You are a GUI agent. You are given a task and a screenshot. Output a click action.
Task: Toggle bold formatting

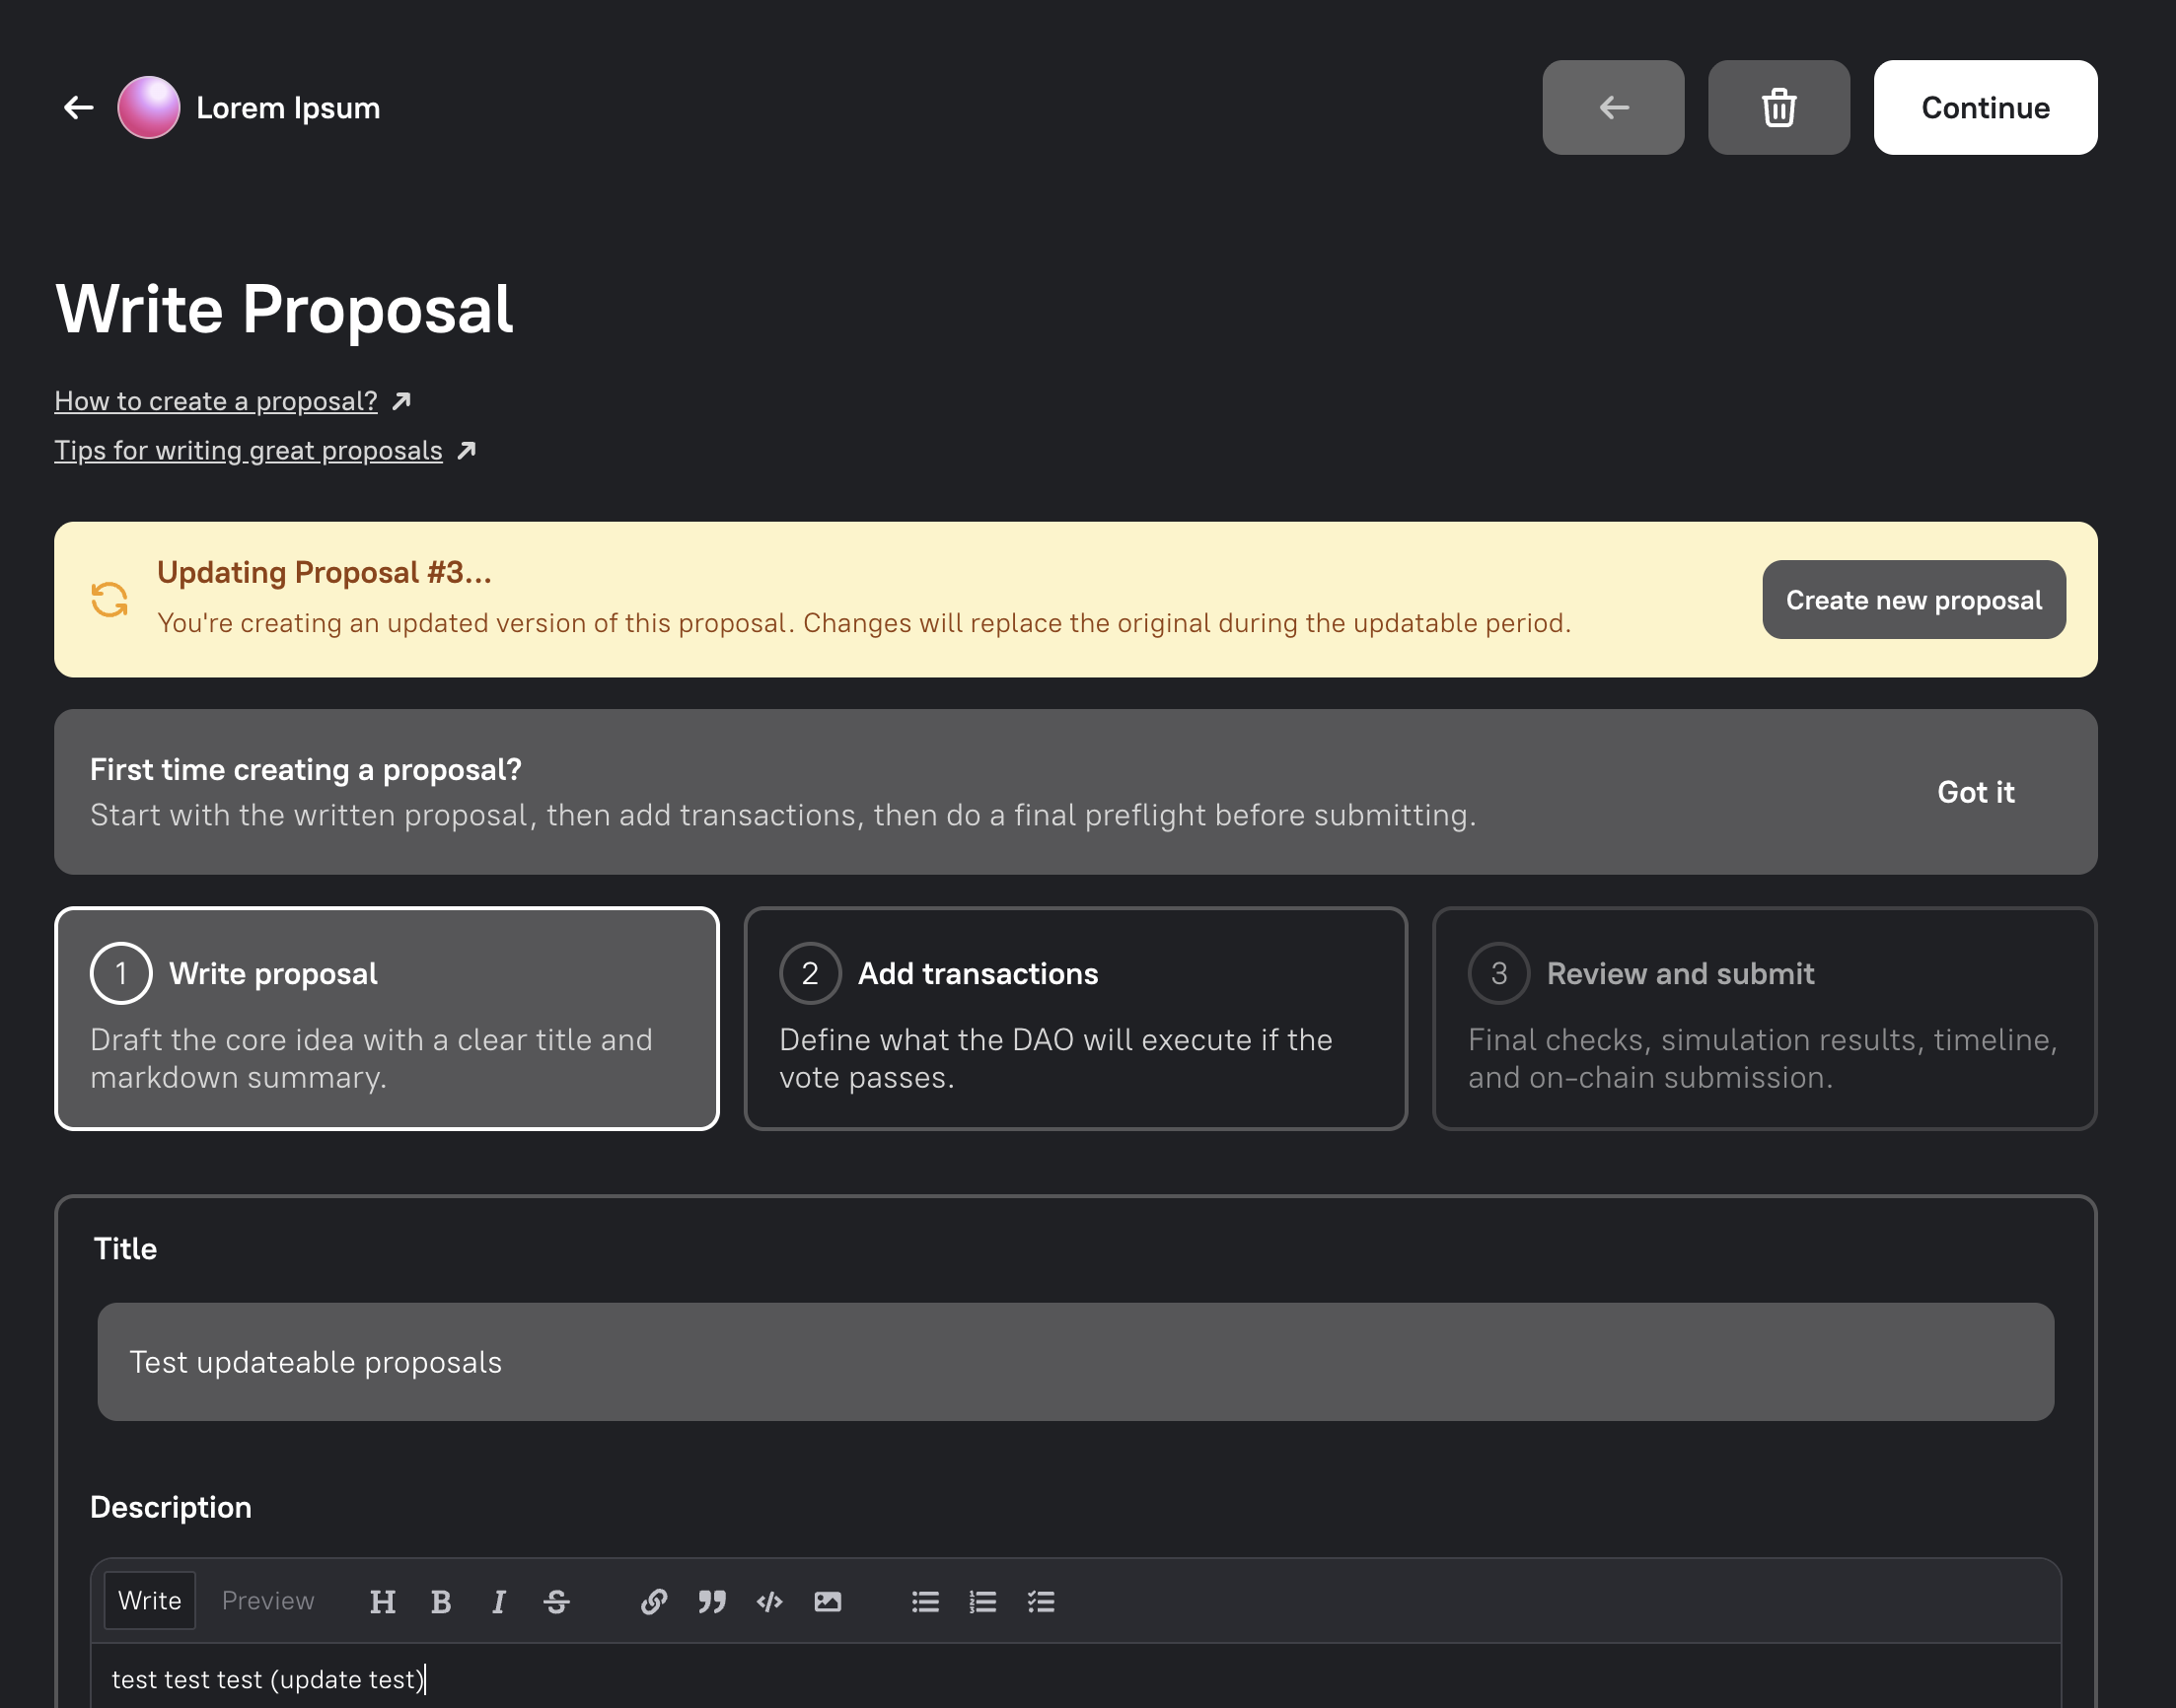[440, 1601]
